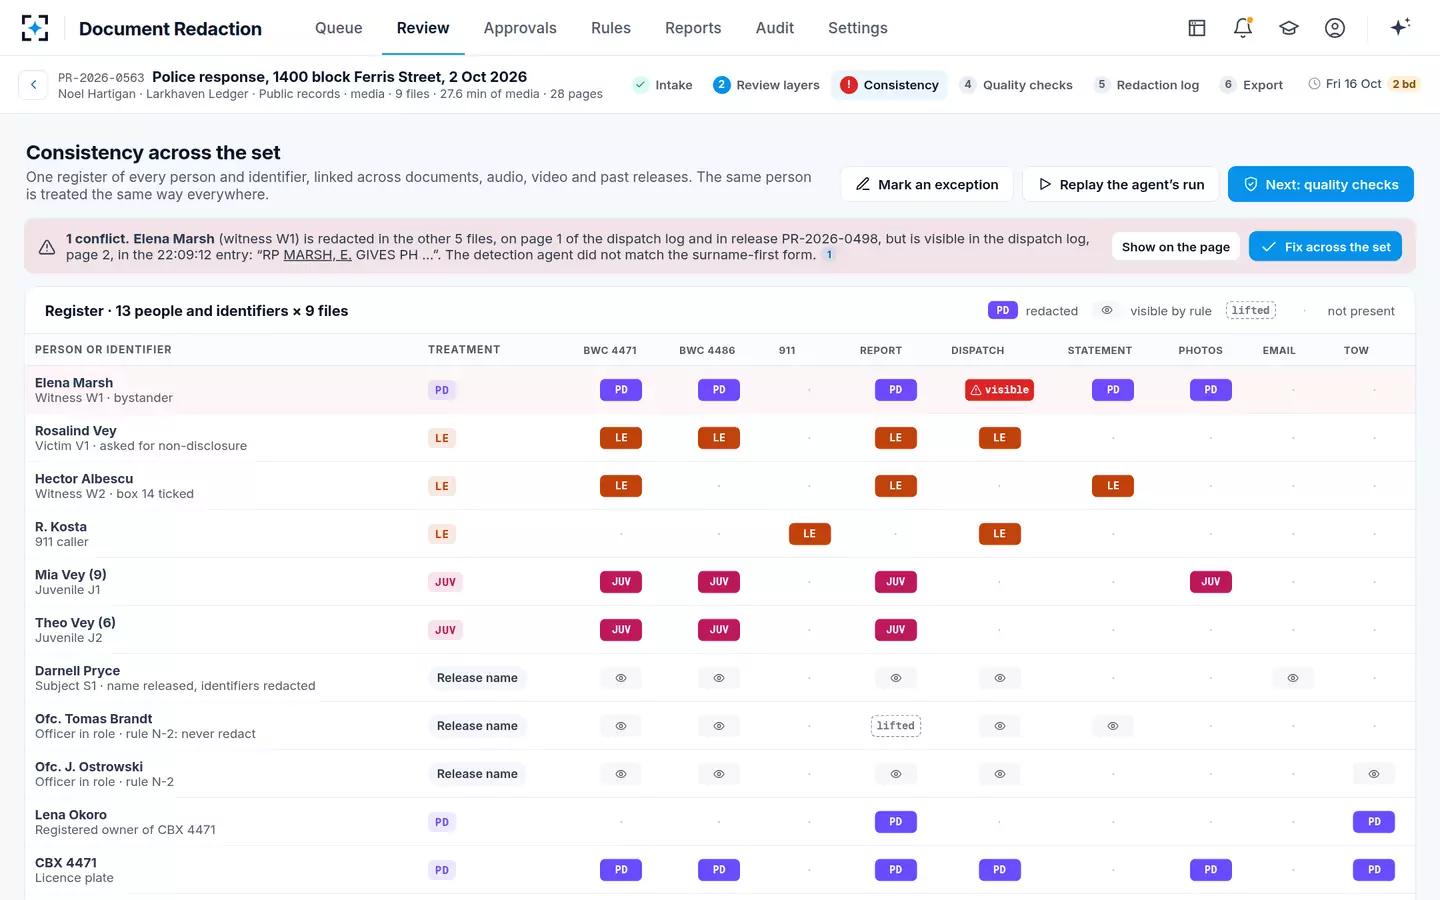Open 'Release name' treatment for Ofc. Tomas Brandt
This screenshot has width=1440, height=900.
point(477,726)
